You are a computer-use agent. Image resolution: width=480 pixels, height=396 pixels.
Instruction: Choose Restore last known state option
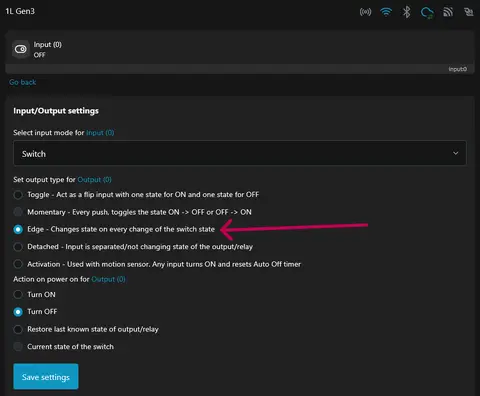pyautogui.click(x=18, y=329)
